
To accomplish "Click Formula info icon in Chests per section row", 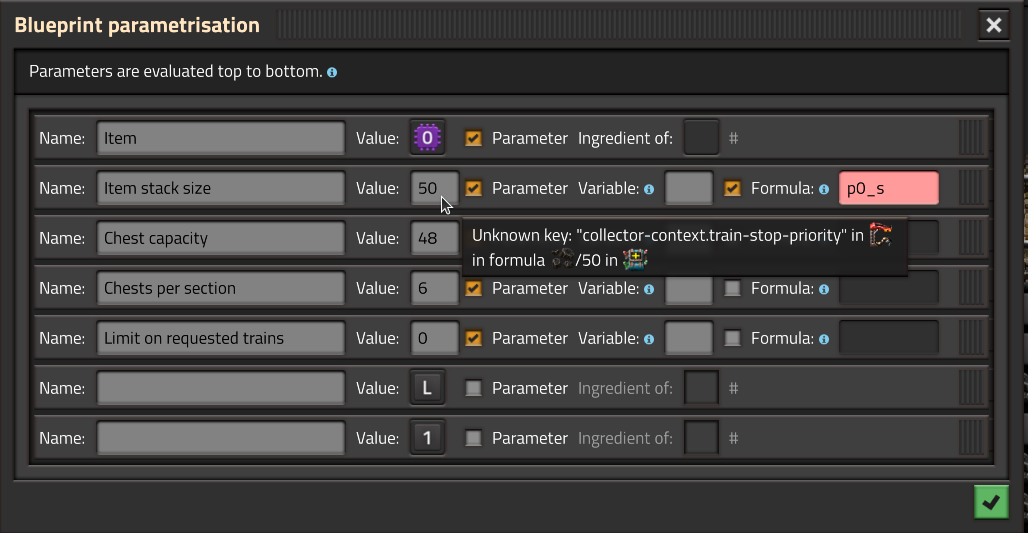I will click(824, 289).
